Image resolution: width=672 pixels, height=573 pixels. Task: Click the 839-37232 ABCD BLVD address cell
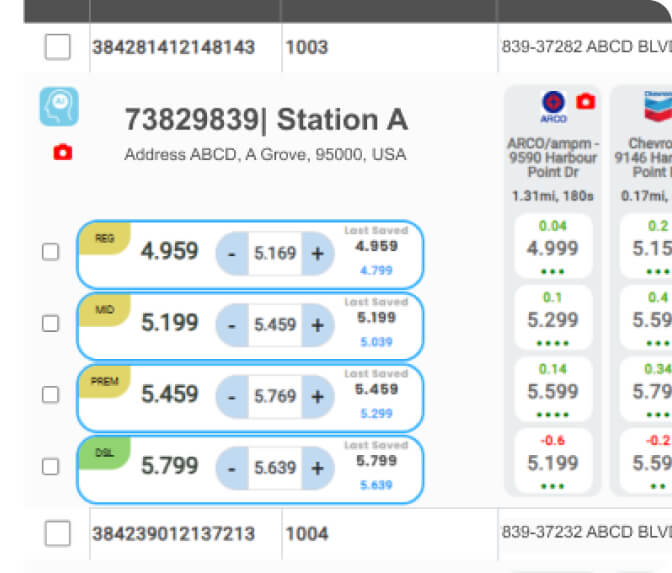(x=586, y=532)
